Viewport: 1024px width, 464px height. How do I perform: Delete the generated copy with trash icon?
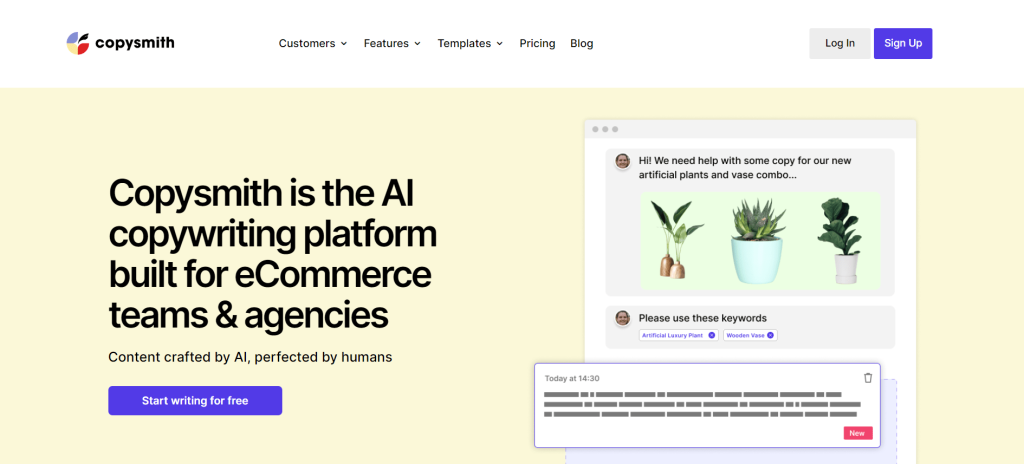(x=867, y=378)
